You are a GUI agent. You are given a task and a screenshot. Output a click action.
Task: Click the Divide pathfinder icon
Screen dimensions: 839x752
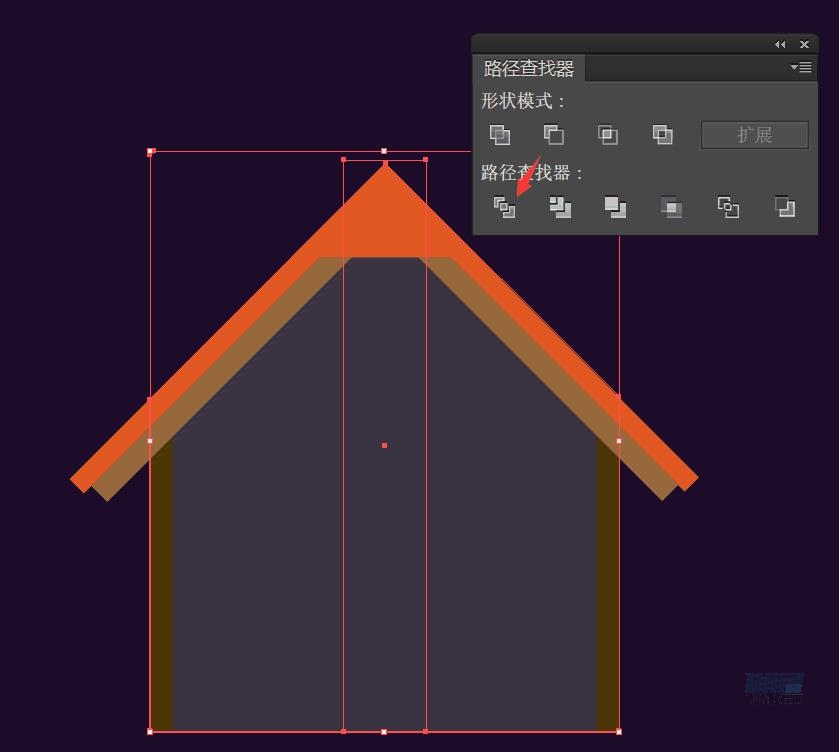[x=505, y=207]
